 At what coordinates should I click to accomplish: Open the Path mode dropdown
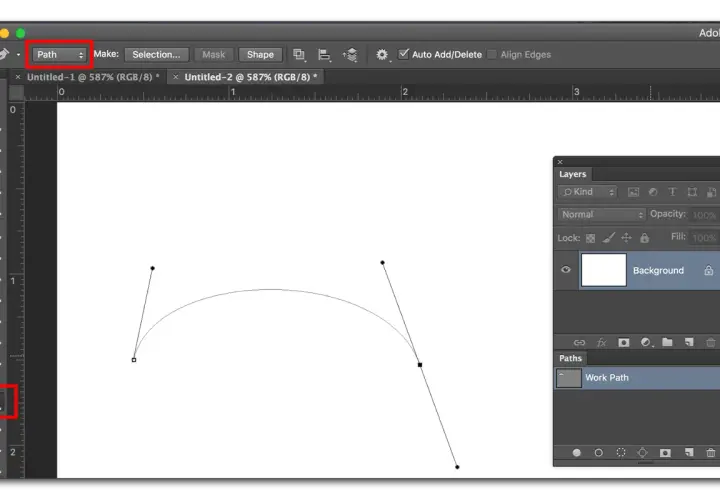tap(59, 55)
